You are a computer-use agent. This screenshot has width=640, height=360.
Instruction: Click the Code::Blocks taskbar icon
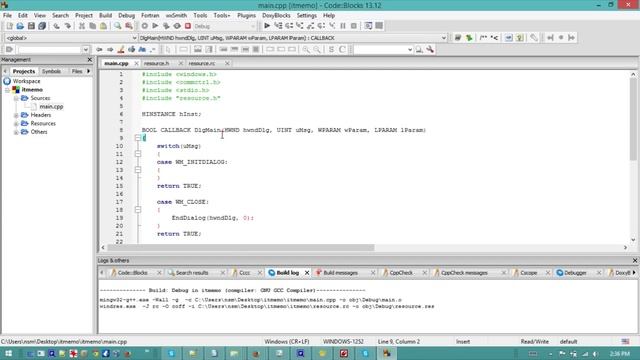pos(387,353)
